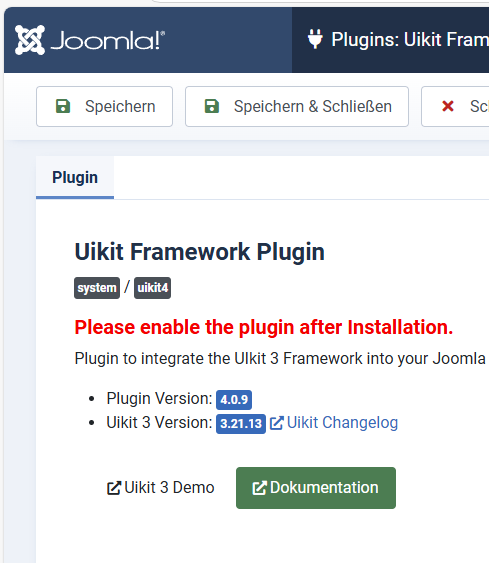The width and height of the screenshot is (489, 563).
Task: Save plugin with Speichern button
Action: pos(104,106)
